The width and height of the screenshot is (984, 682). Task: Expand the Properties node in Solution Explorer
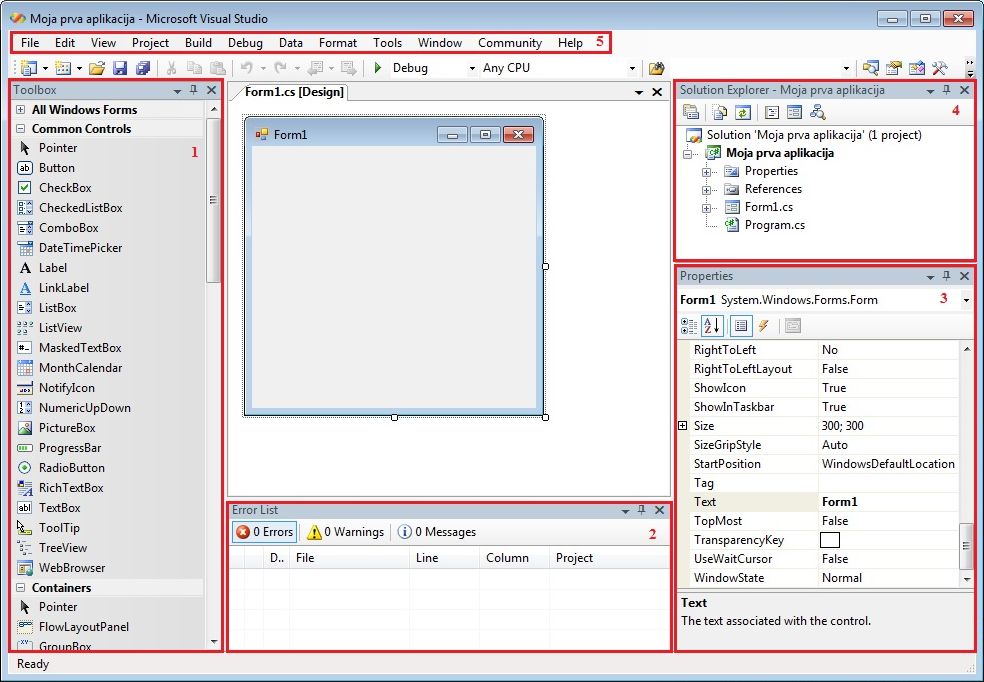pos(707,171)
